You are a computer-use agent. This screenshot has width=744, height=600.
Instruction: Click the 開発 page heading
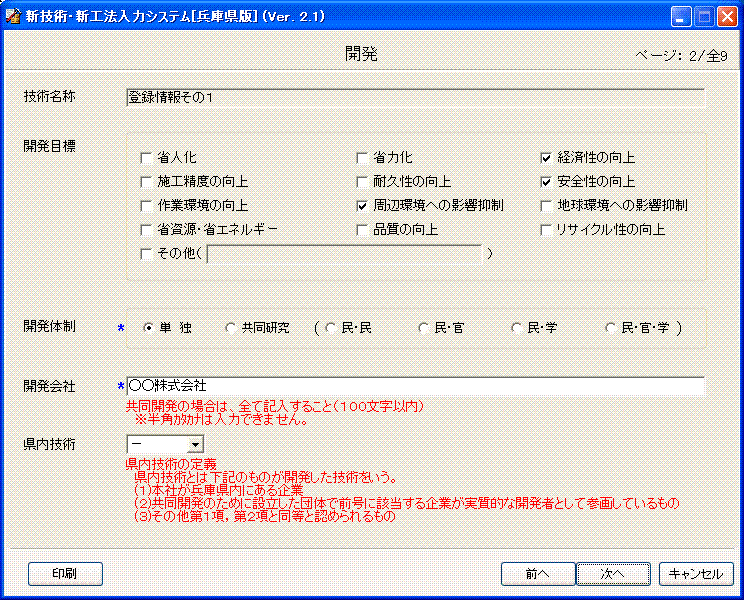(x=361, y=54)
